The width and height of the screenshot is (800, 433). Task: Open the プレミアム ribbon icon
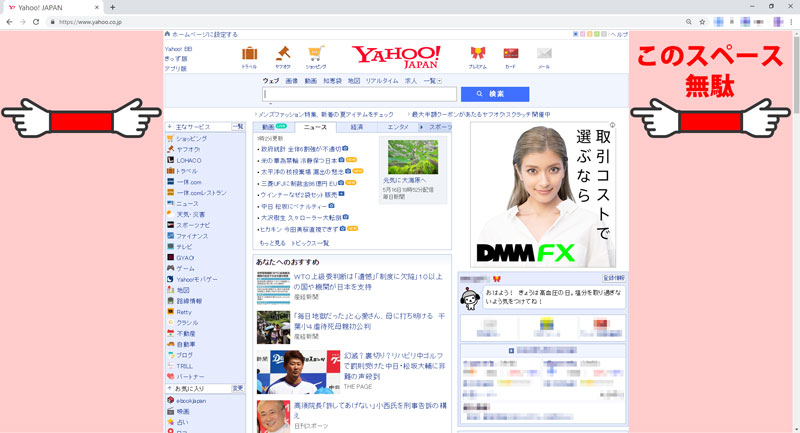(478, 53)
